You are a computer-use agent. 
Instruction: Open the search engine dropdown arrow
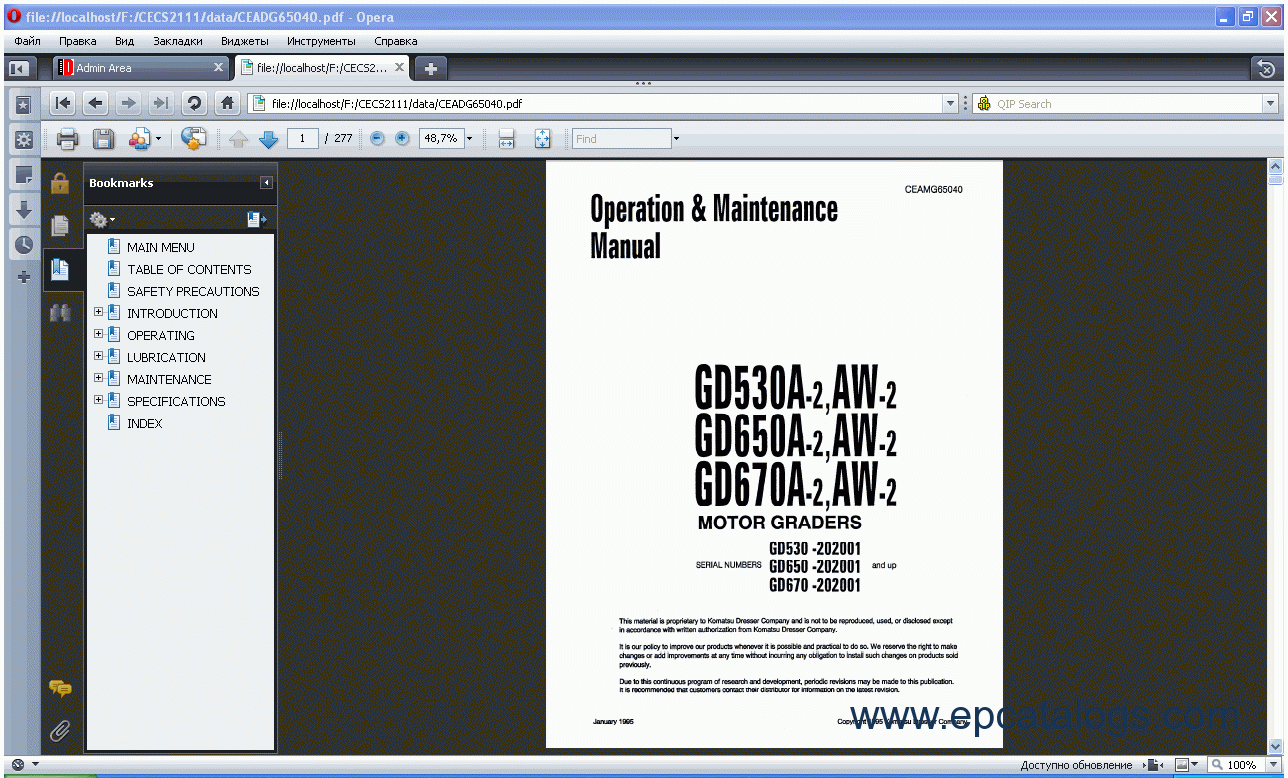point(1270,103)
